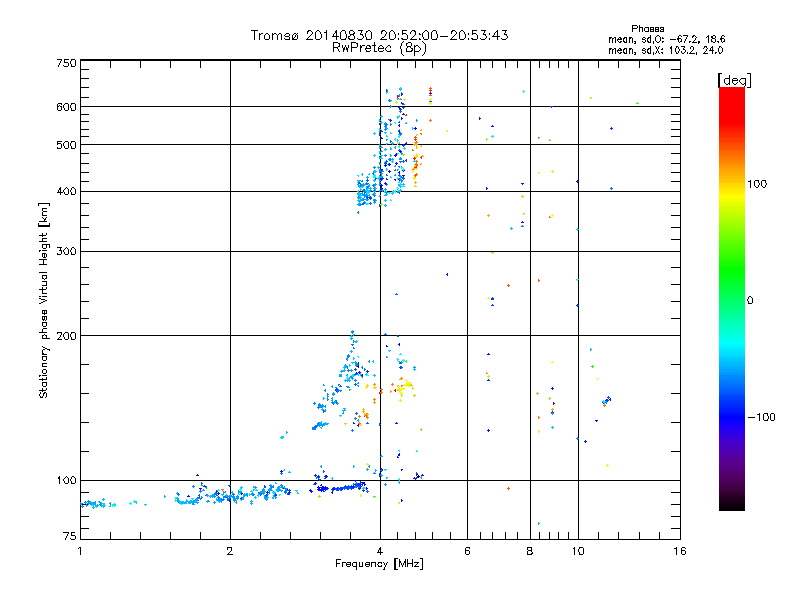Click the colorbar near the 100 tick
The height and width of the screenshot is (600, 800).
[x=732, y=185]
